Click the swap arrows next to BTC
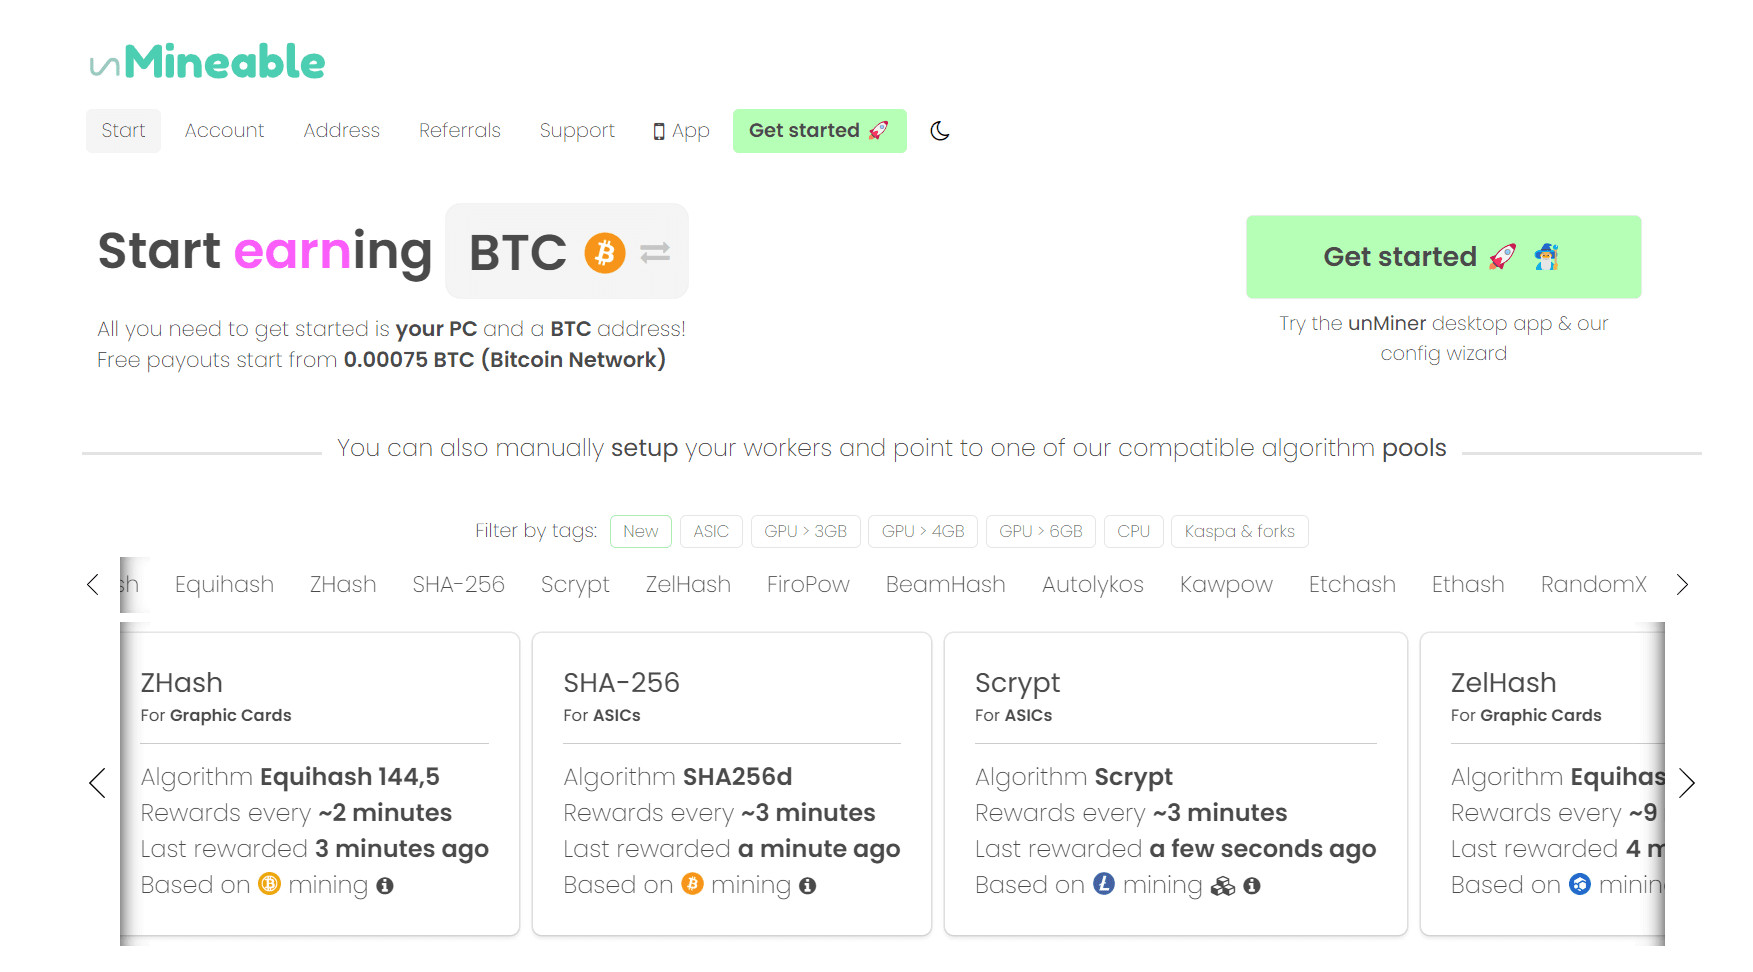This screenshot has height=972, width=1753. click(655, 253)
